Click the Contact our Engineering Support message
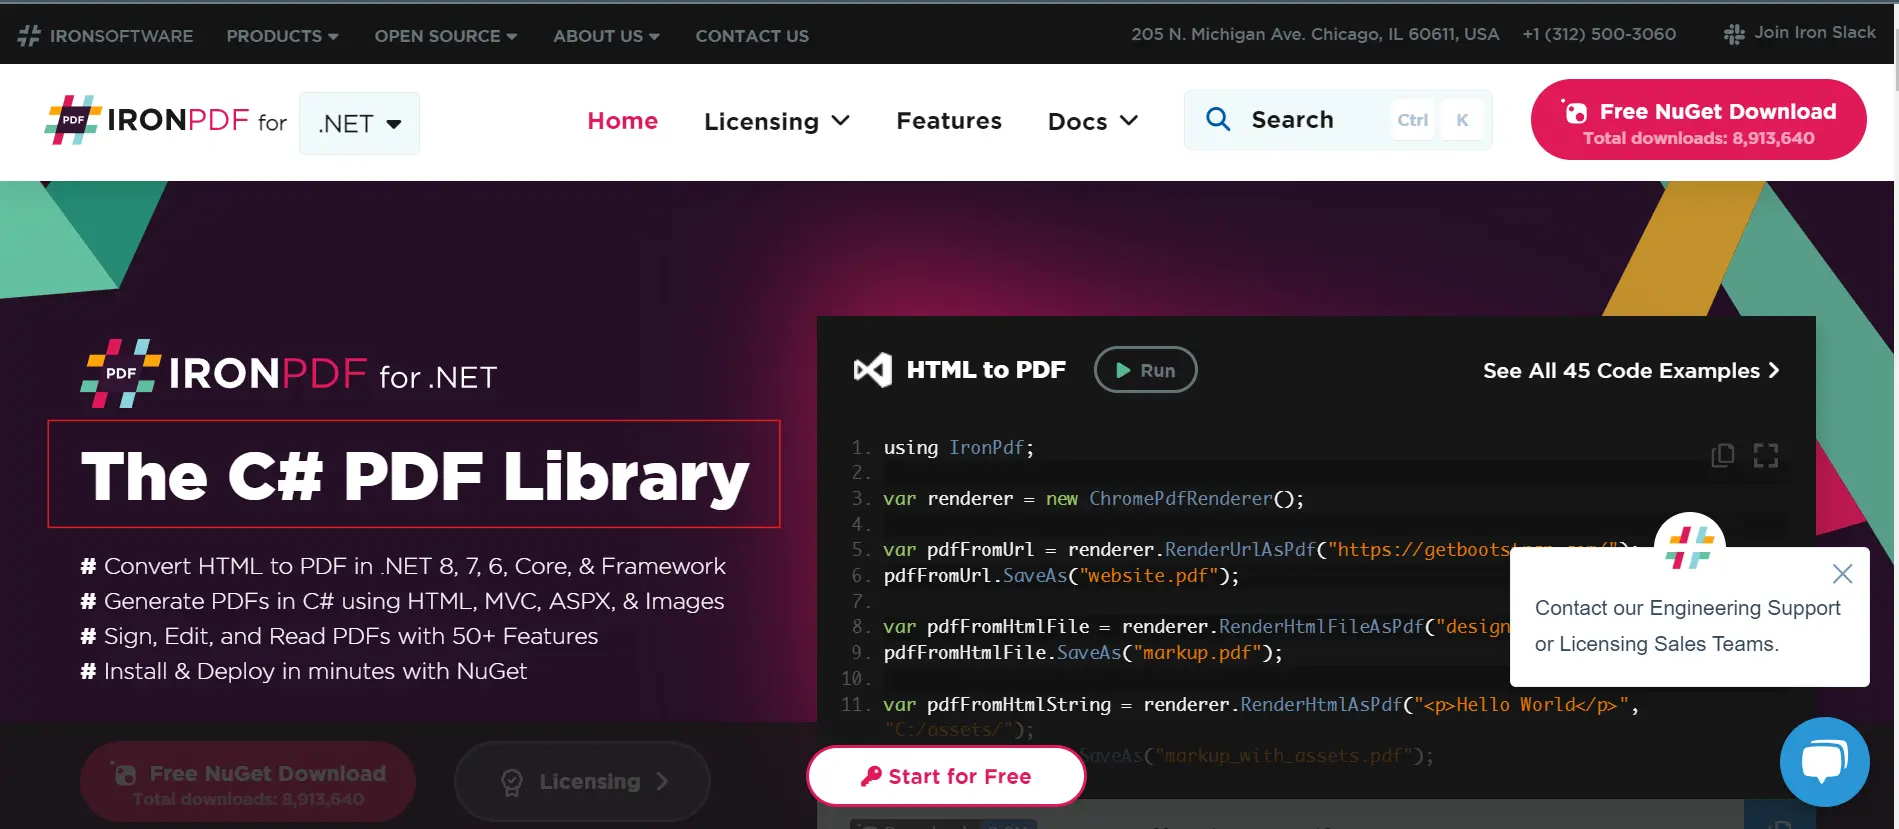The height and width of the screenshot is (829, 1899). (1687, 626)
